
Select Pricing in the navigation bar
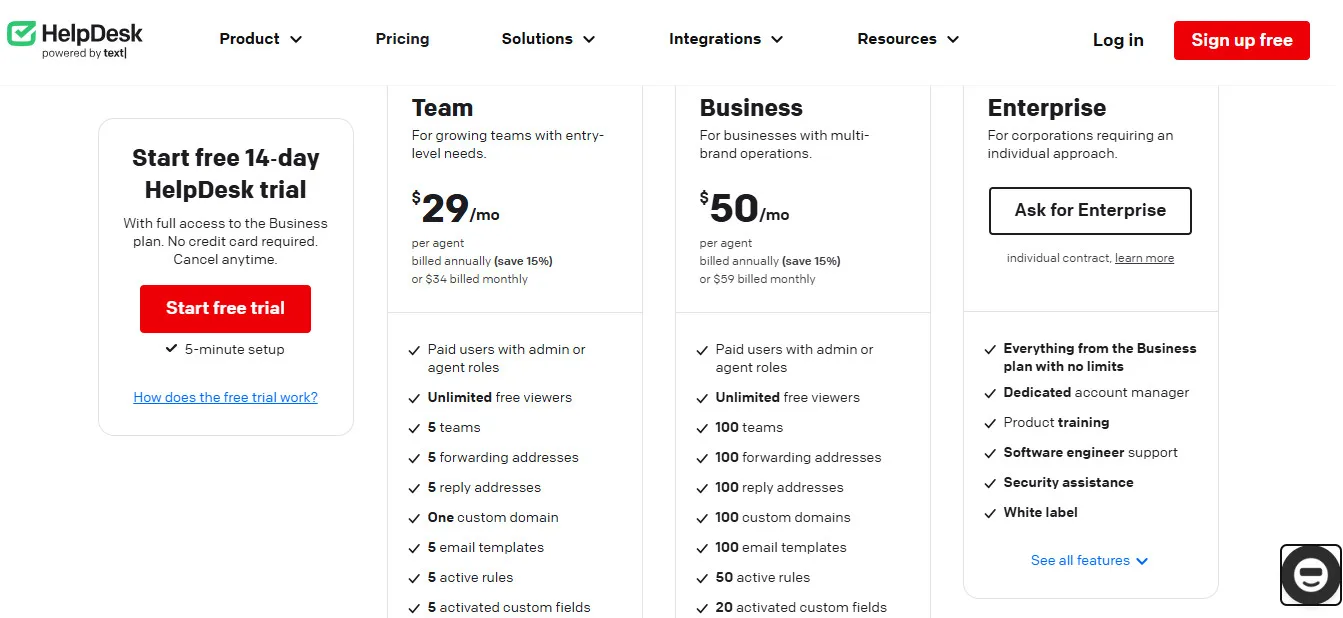402,39
